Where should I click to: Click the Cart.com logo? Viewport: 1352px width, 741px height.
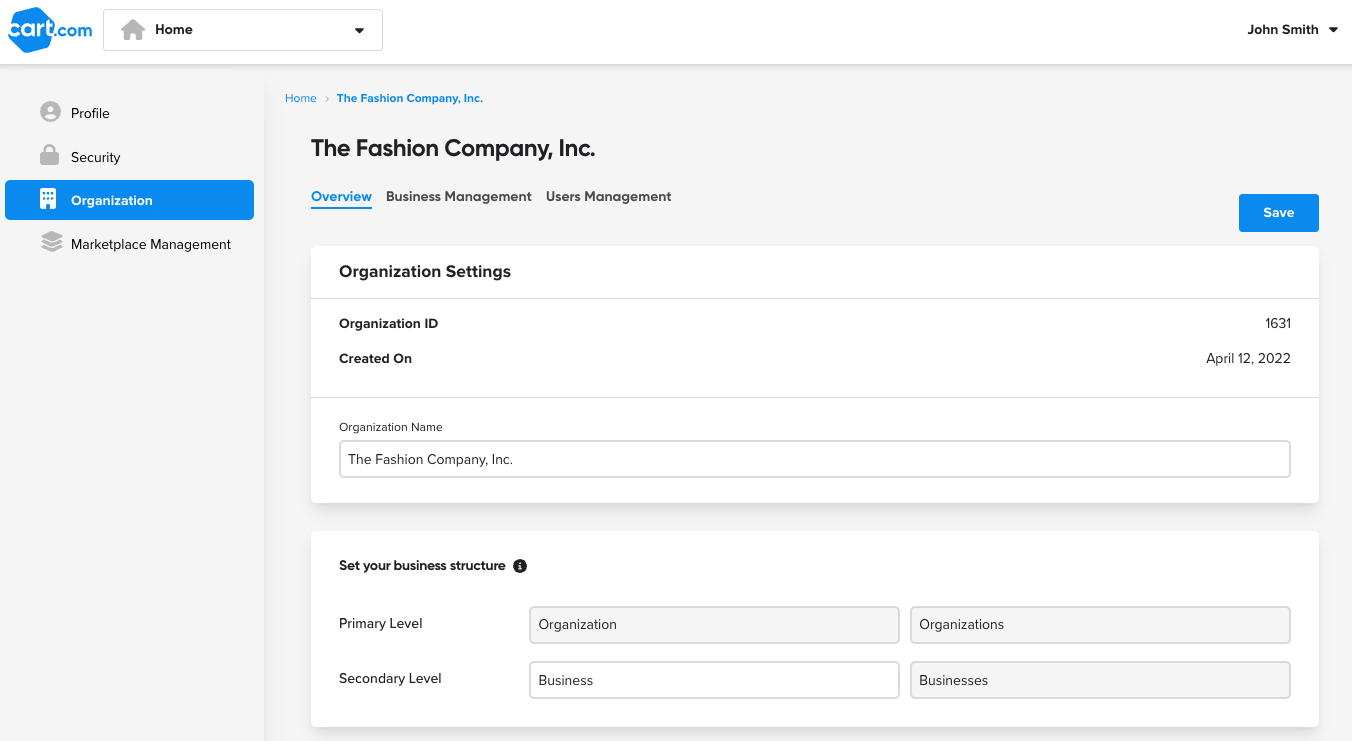(x=50, y=30)
